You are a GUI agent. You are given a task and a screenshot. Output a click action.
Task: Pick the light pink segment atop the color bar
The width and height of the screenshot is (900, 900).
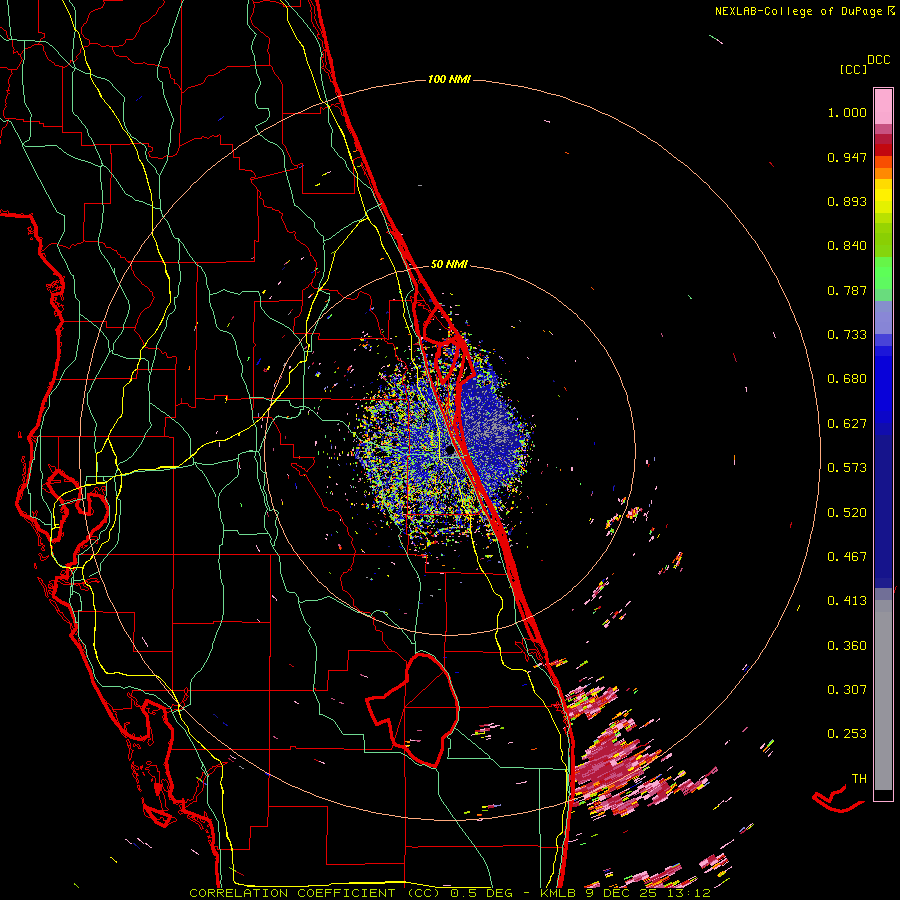[883, 107]
